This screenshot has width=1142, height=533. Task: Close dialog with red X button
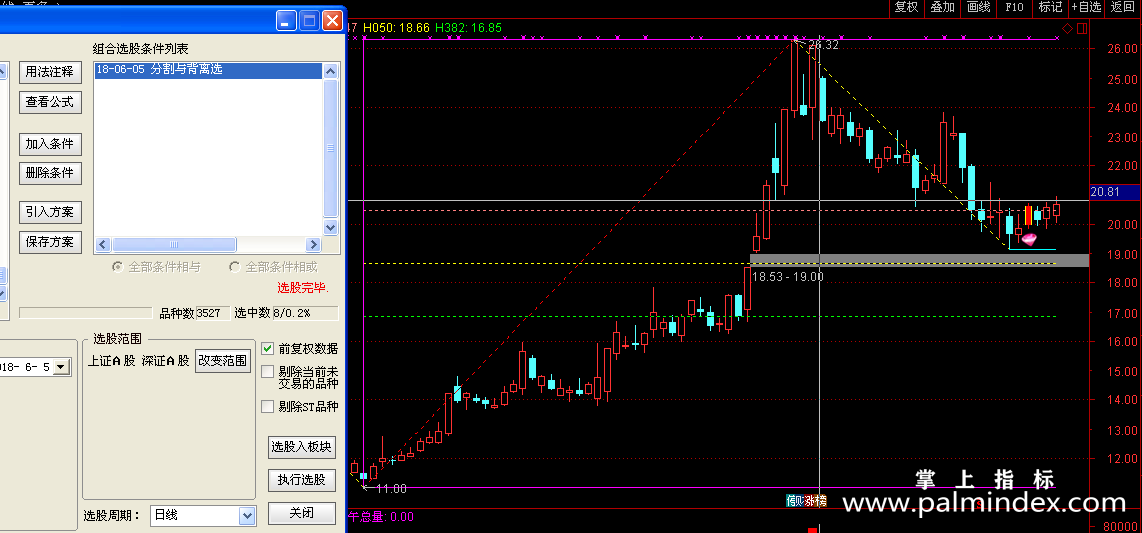[x=333, y=20]
